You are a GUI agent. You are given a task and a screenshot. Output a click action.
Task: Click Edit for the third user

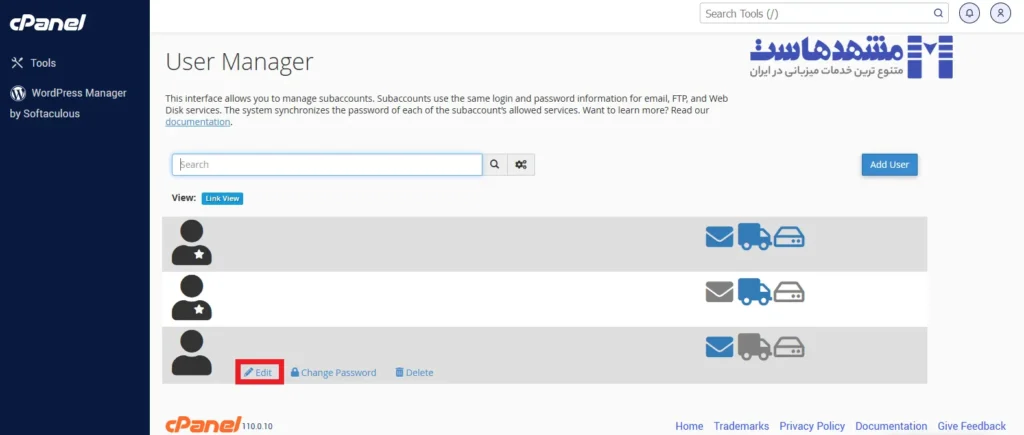click(259, 372)
